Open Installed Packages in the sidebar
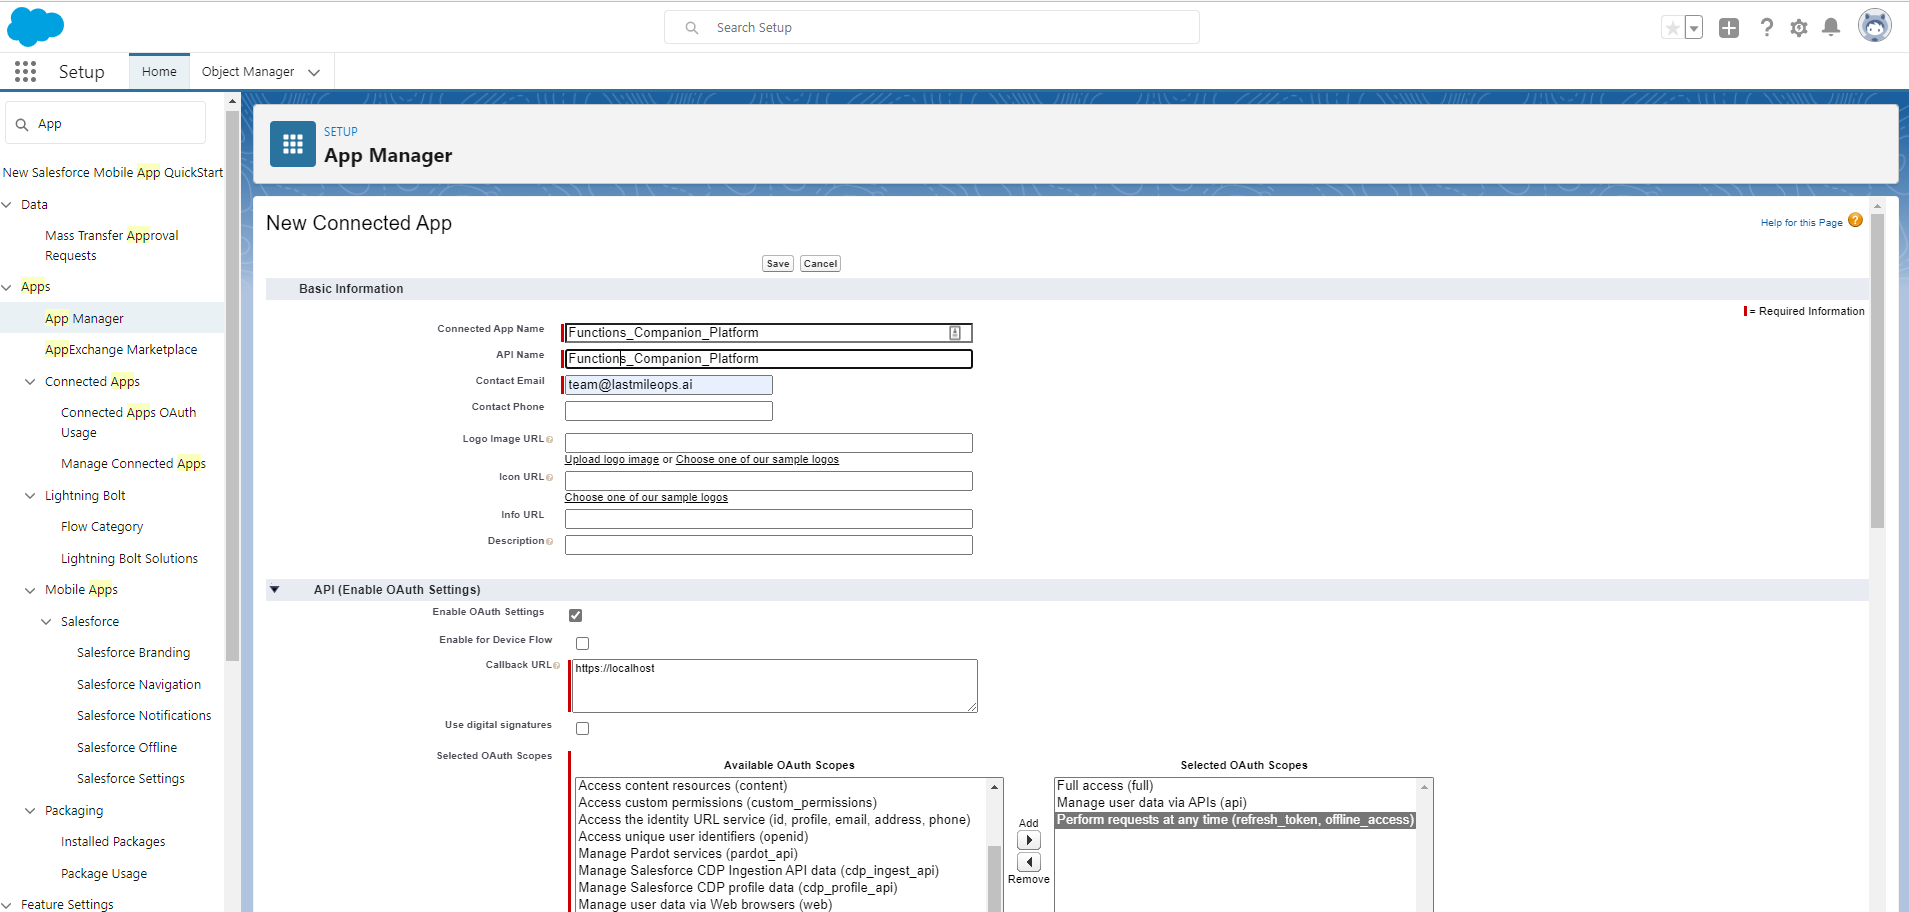This screenshot has width=1909, height=912. (113, 841)
